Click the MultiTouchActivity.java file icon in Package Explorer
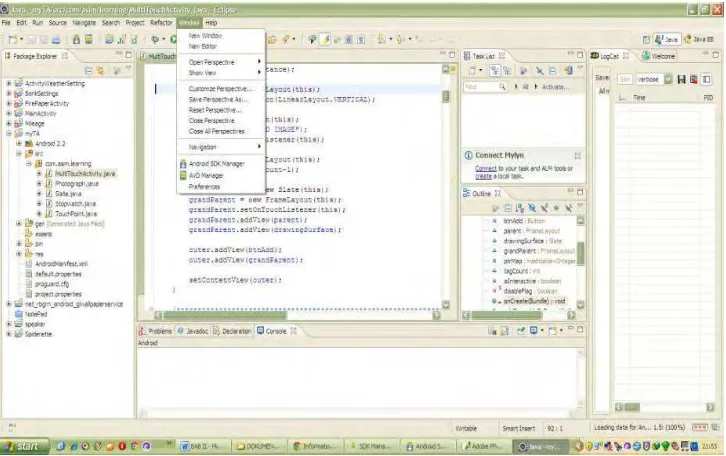726x456 pixels. point(49,174)
